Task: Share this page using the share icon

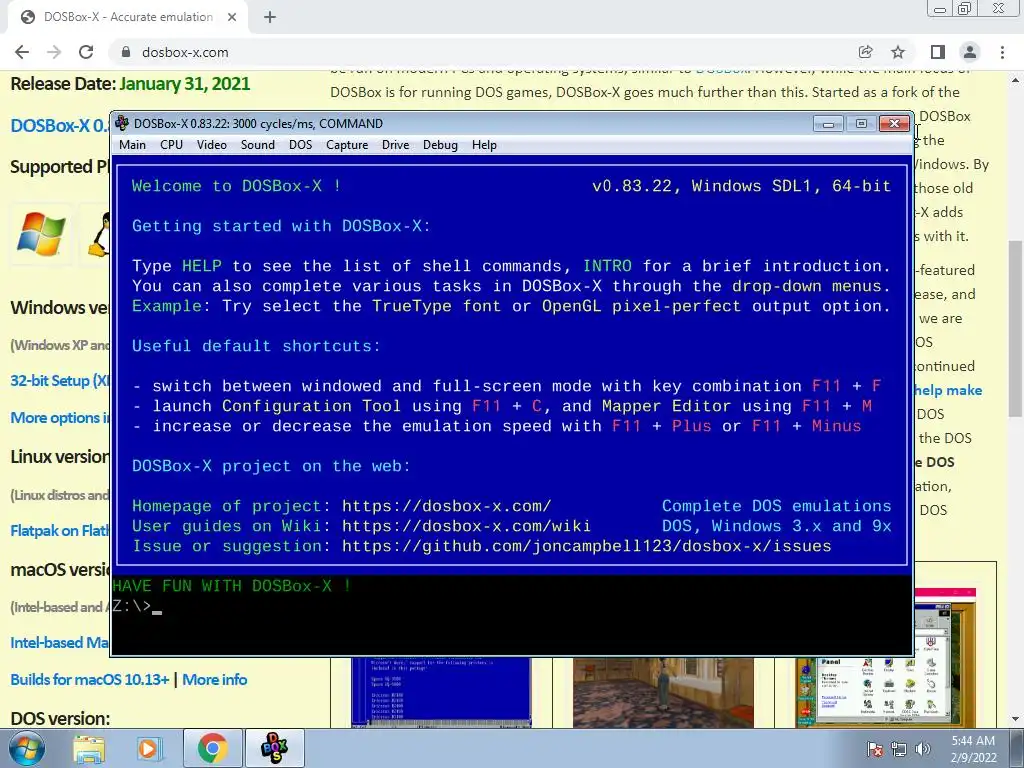Action: pyautogui.click(x=865, y=52)
